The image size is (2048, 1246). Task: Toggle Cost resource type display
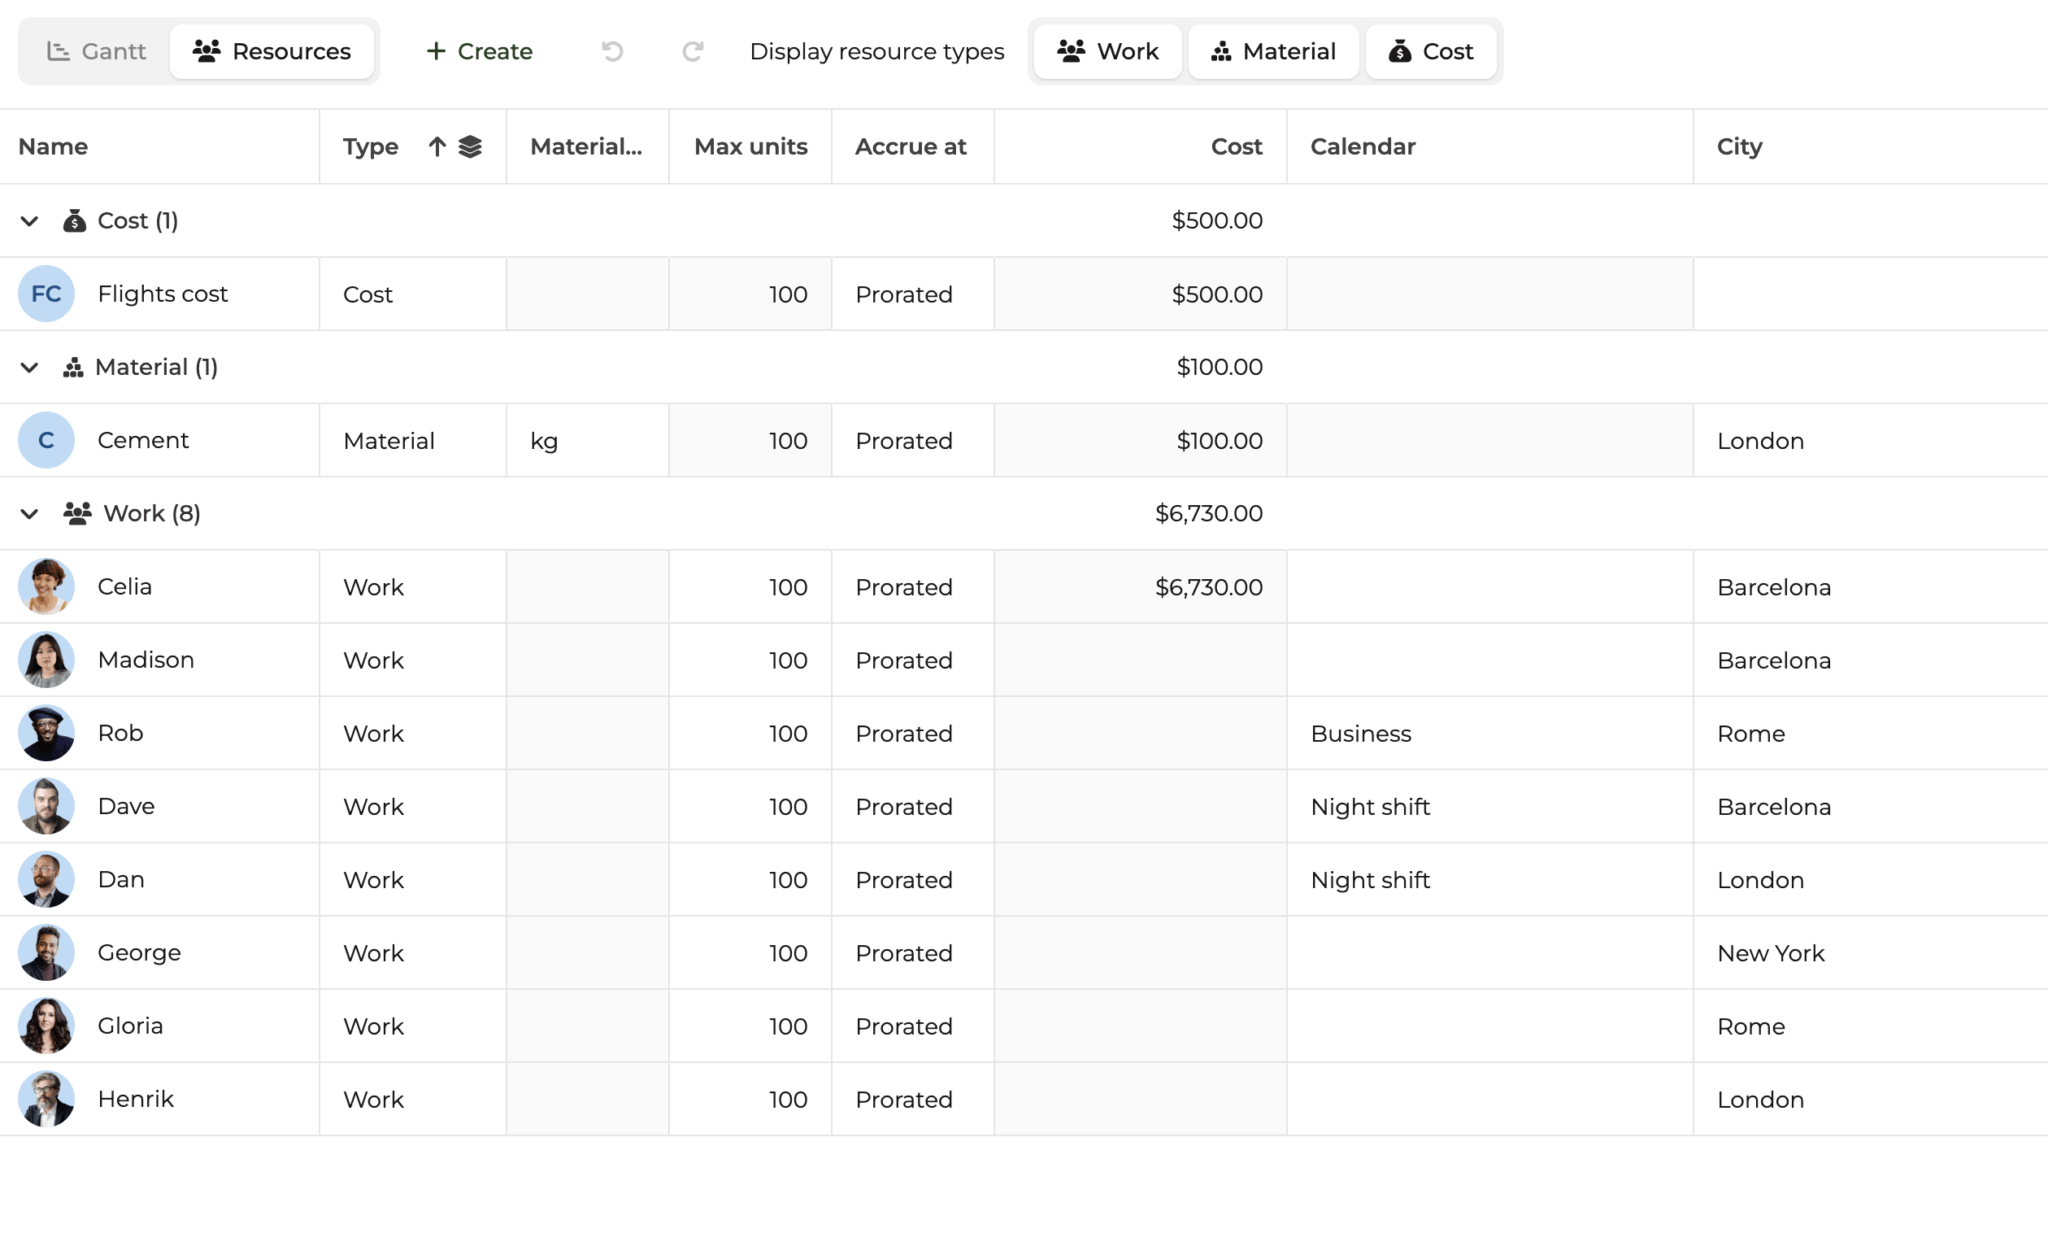pos(1431,51)
